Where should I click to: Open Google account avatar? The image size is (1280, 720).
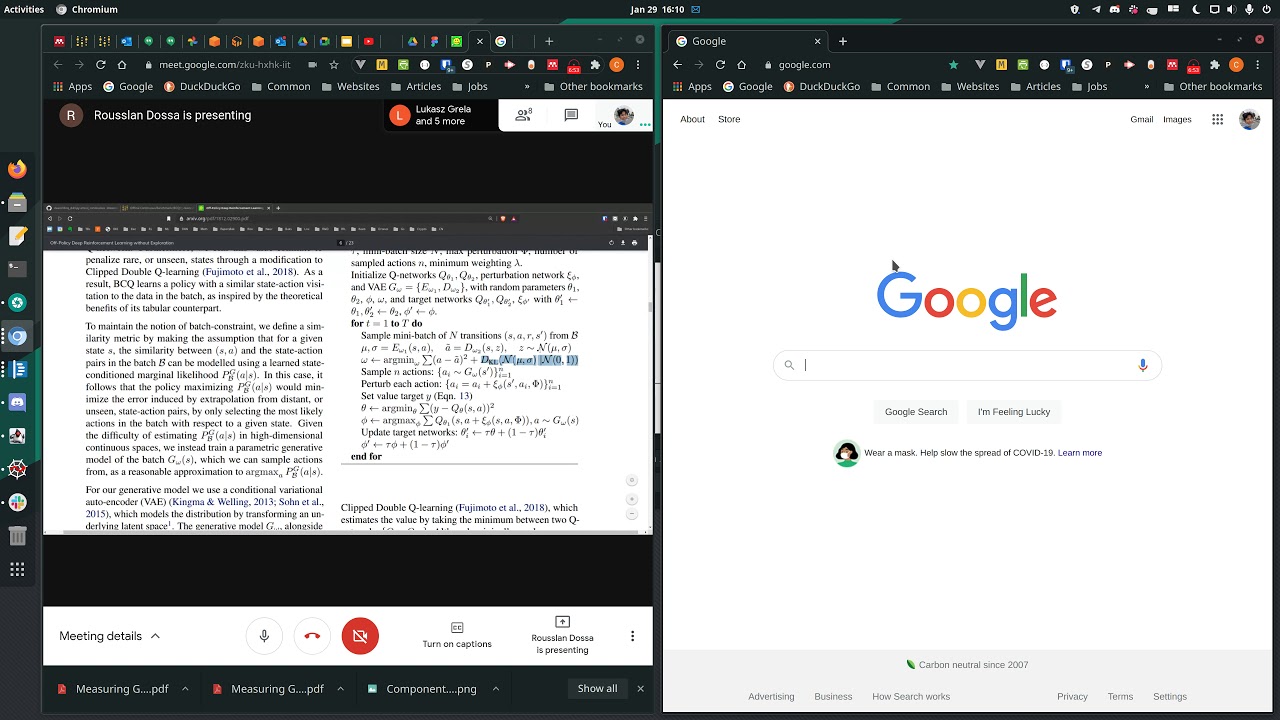click(x=1249, y=119)
